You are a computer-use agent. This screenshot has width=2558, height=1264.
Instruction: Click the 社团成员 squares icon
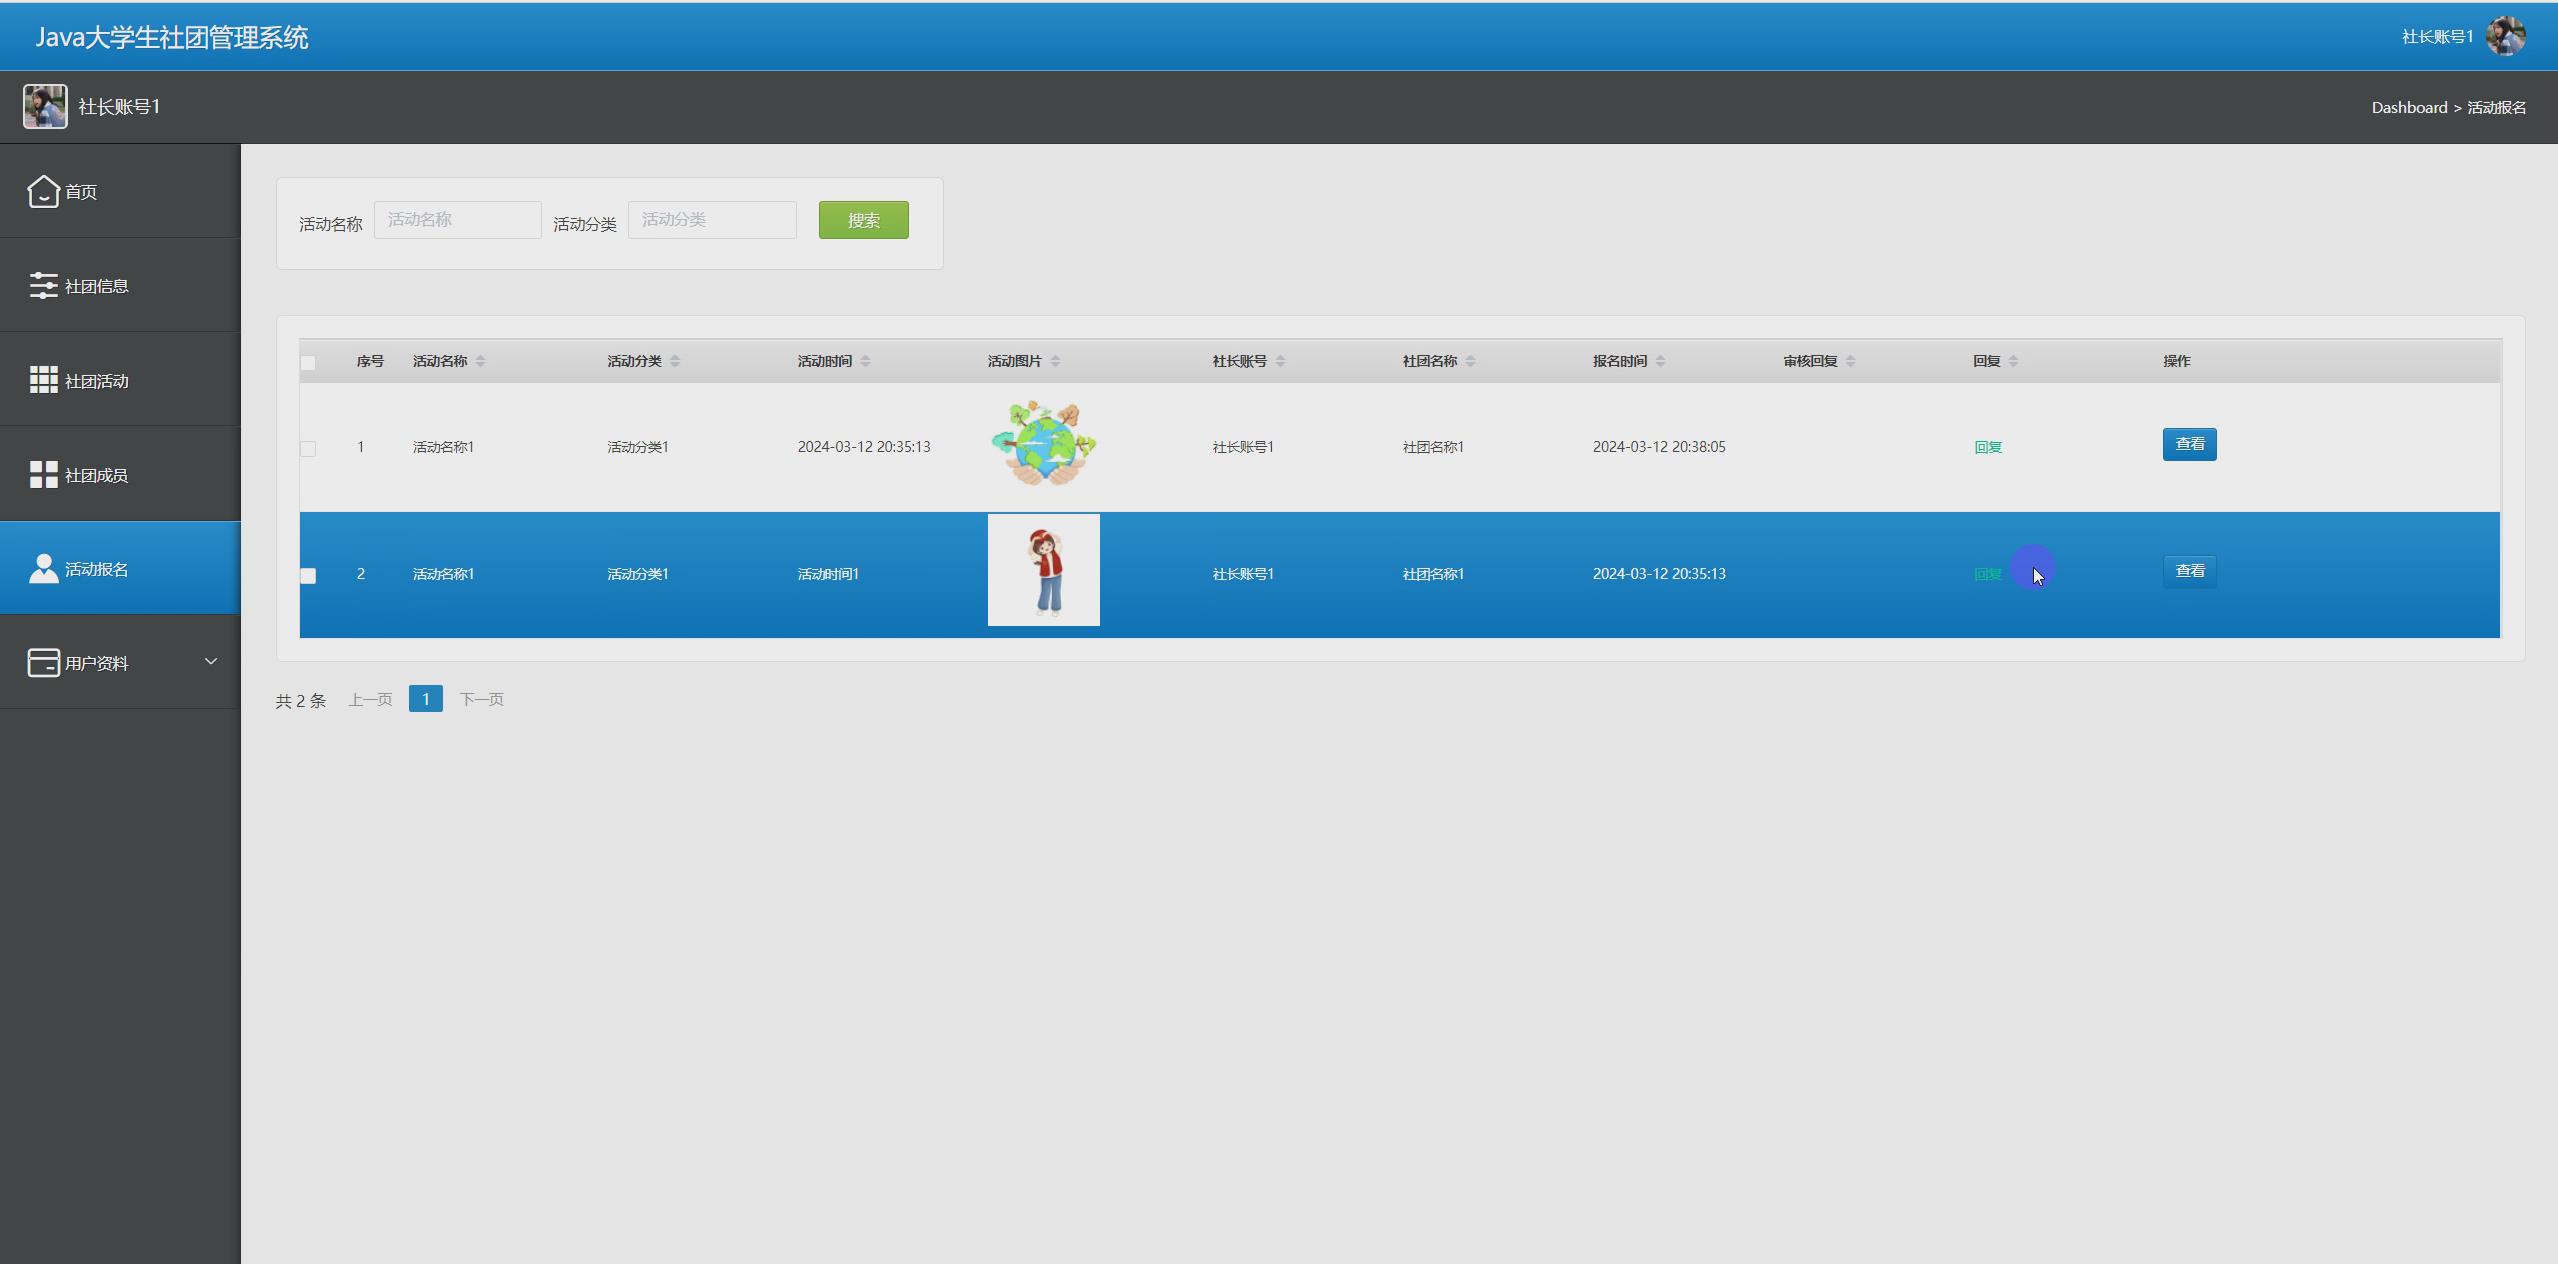[x=43, y=475]
